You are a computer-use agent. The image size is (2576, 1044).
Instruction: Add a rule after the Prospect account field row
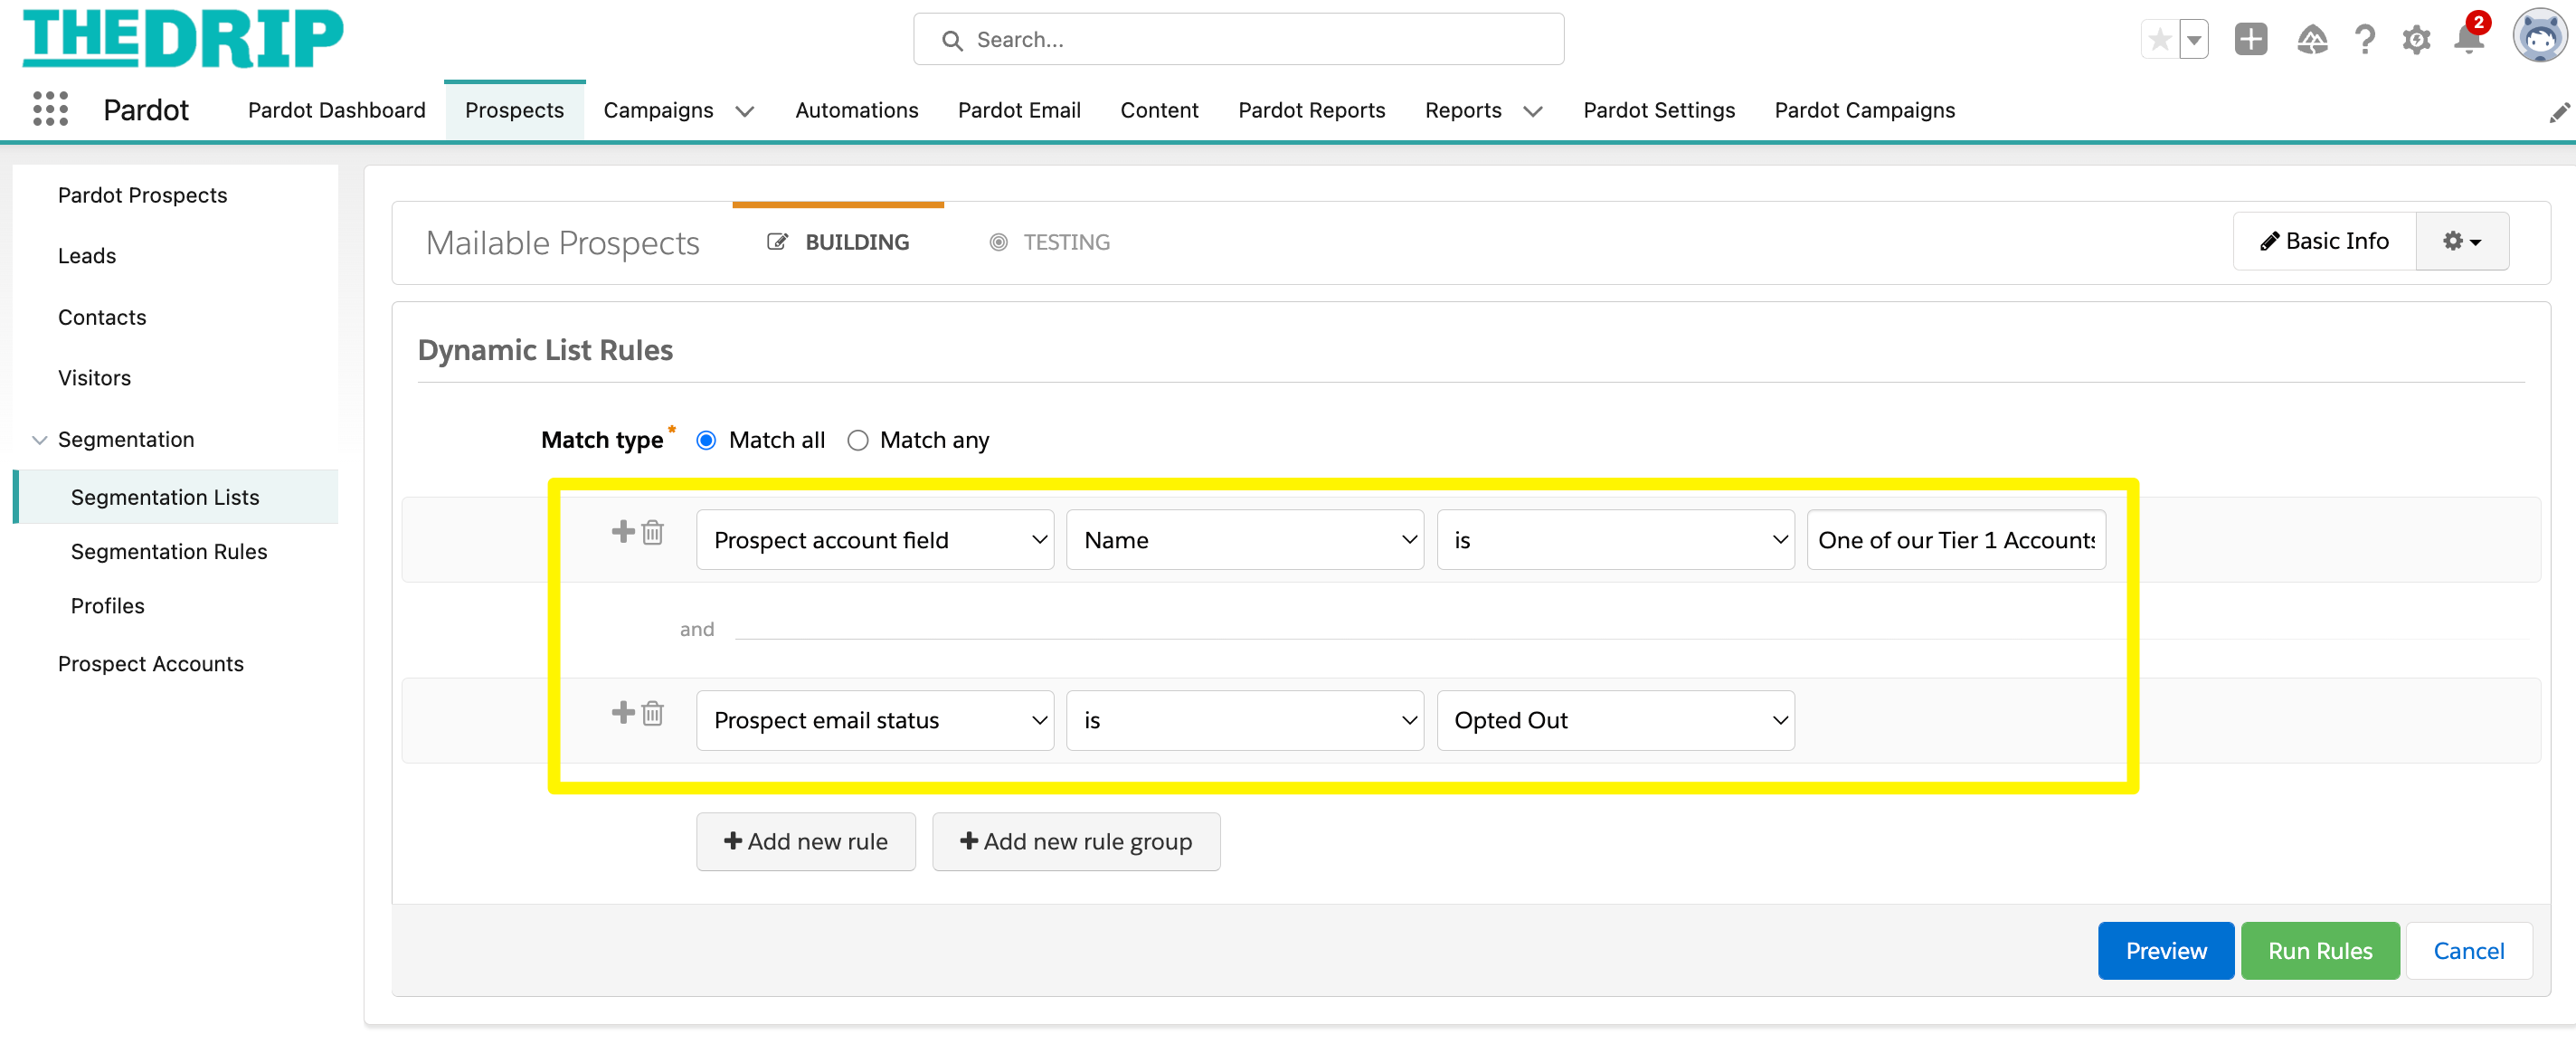coord(623,531)
